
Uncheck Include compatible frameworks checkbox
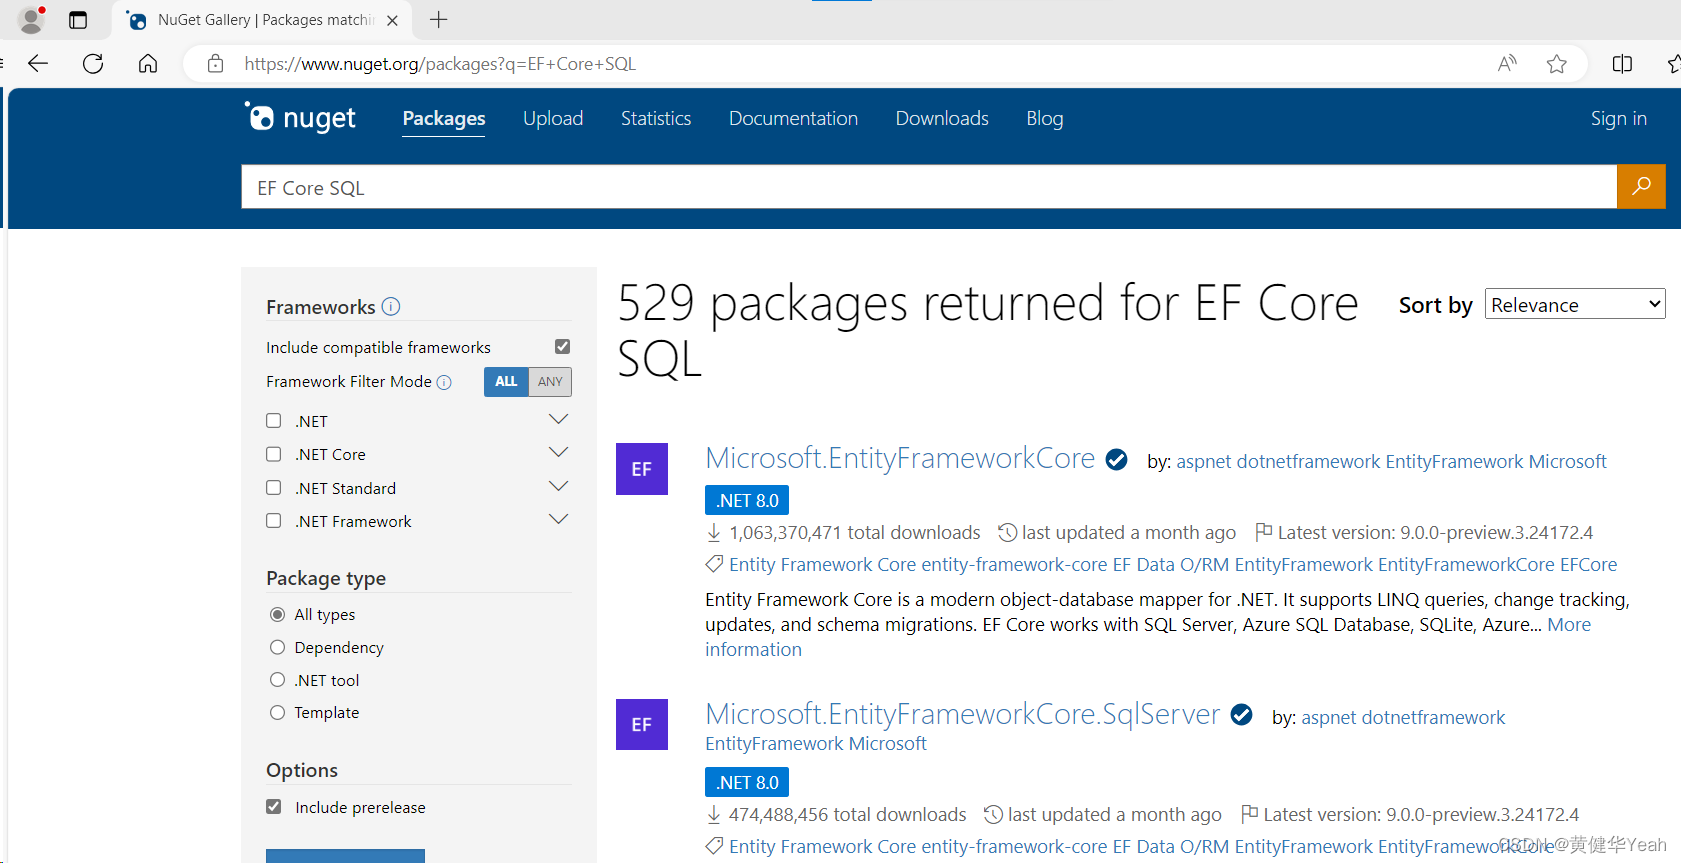562,346
